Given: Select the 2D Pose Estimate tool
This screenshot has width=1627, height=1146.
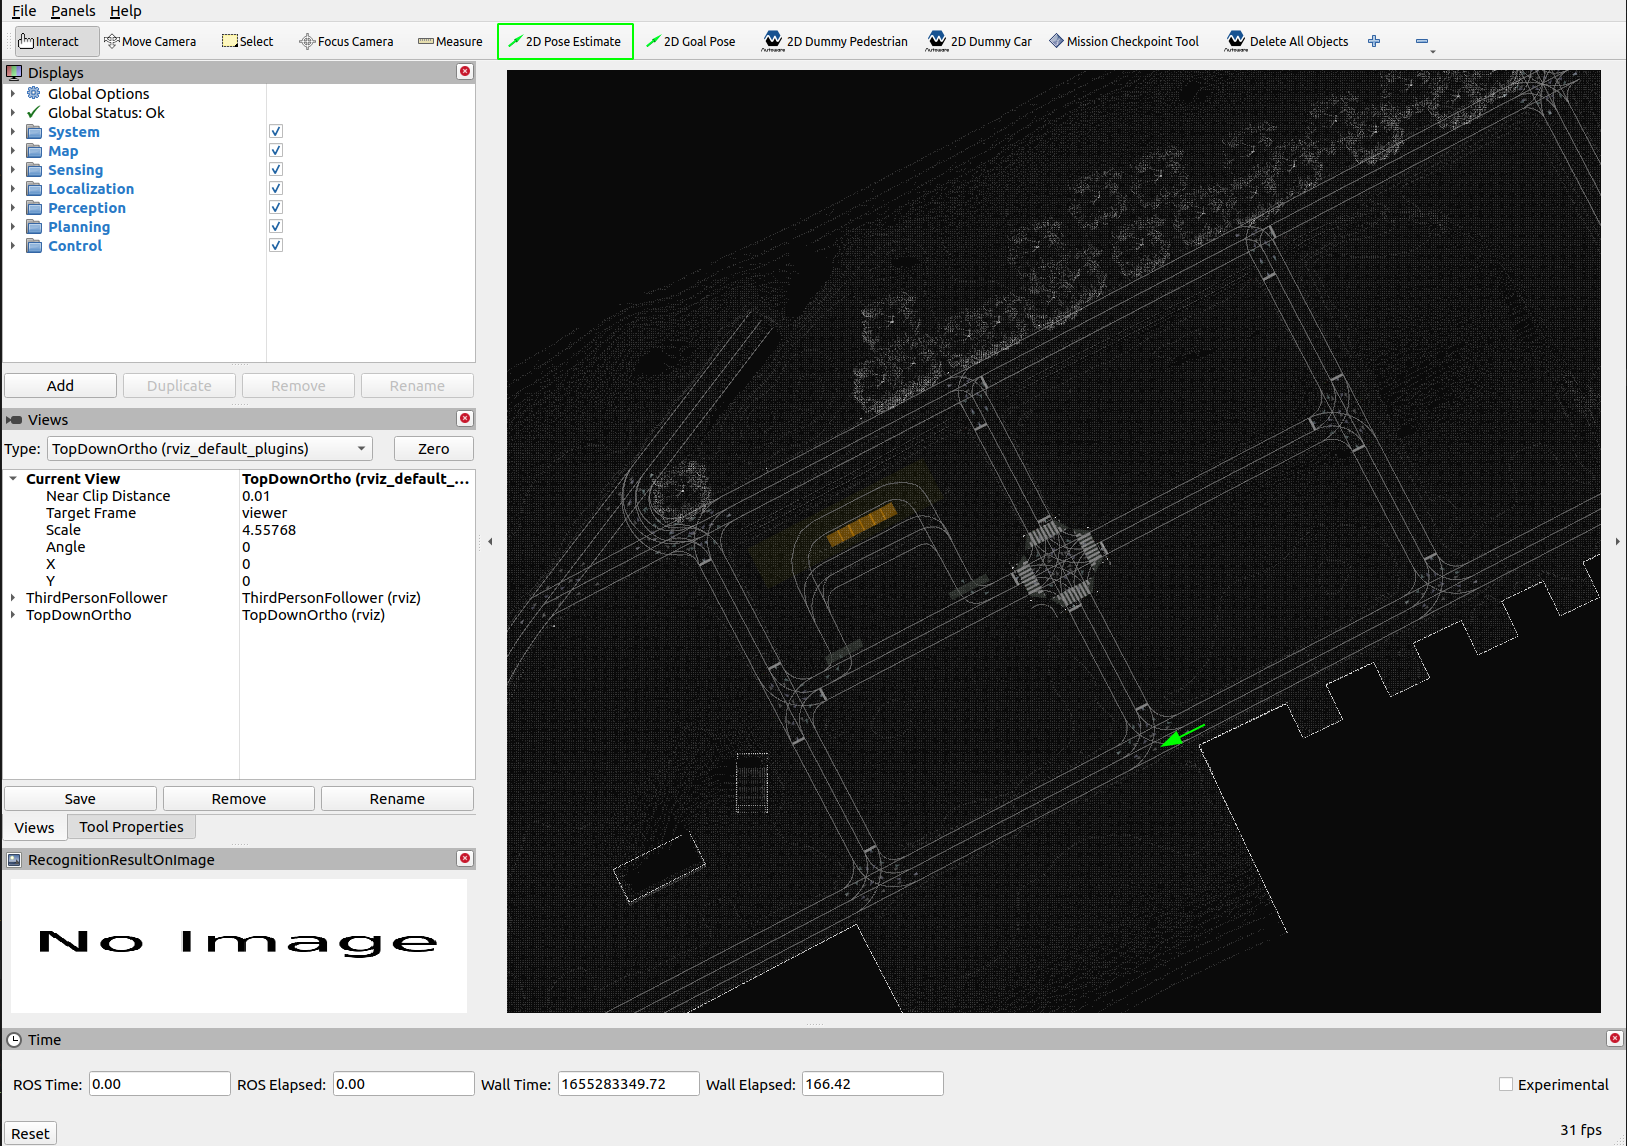Looking at the screenshot, I should (565, 41).
